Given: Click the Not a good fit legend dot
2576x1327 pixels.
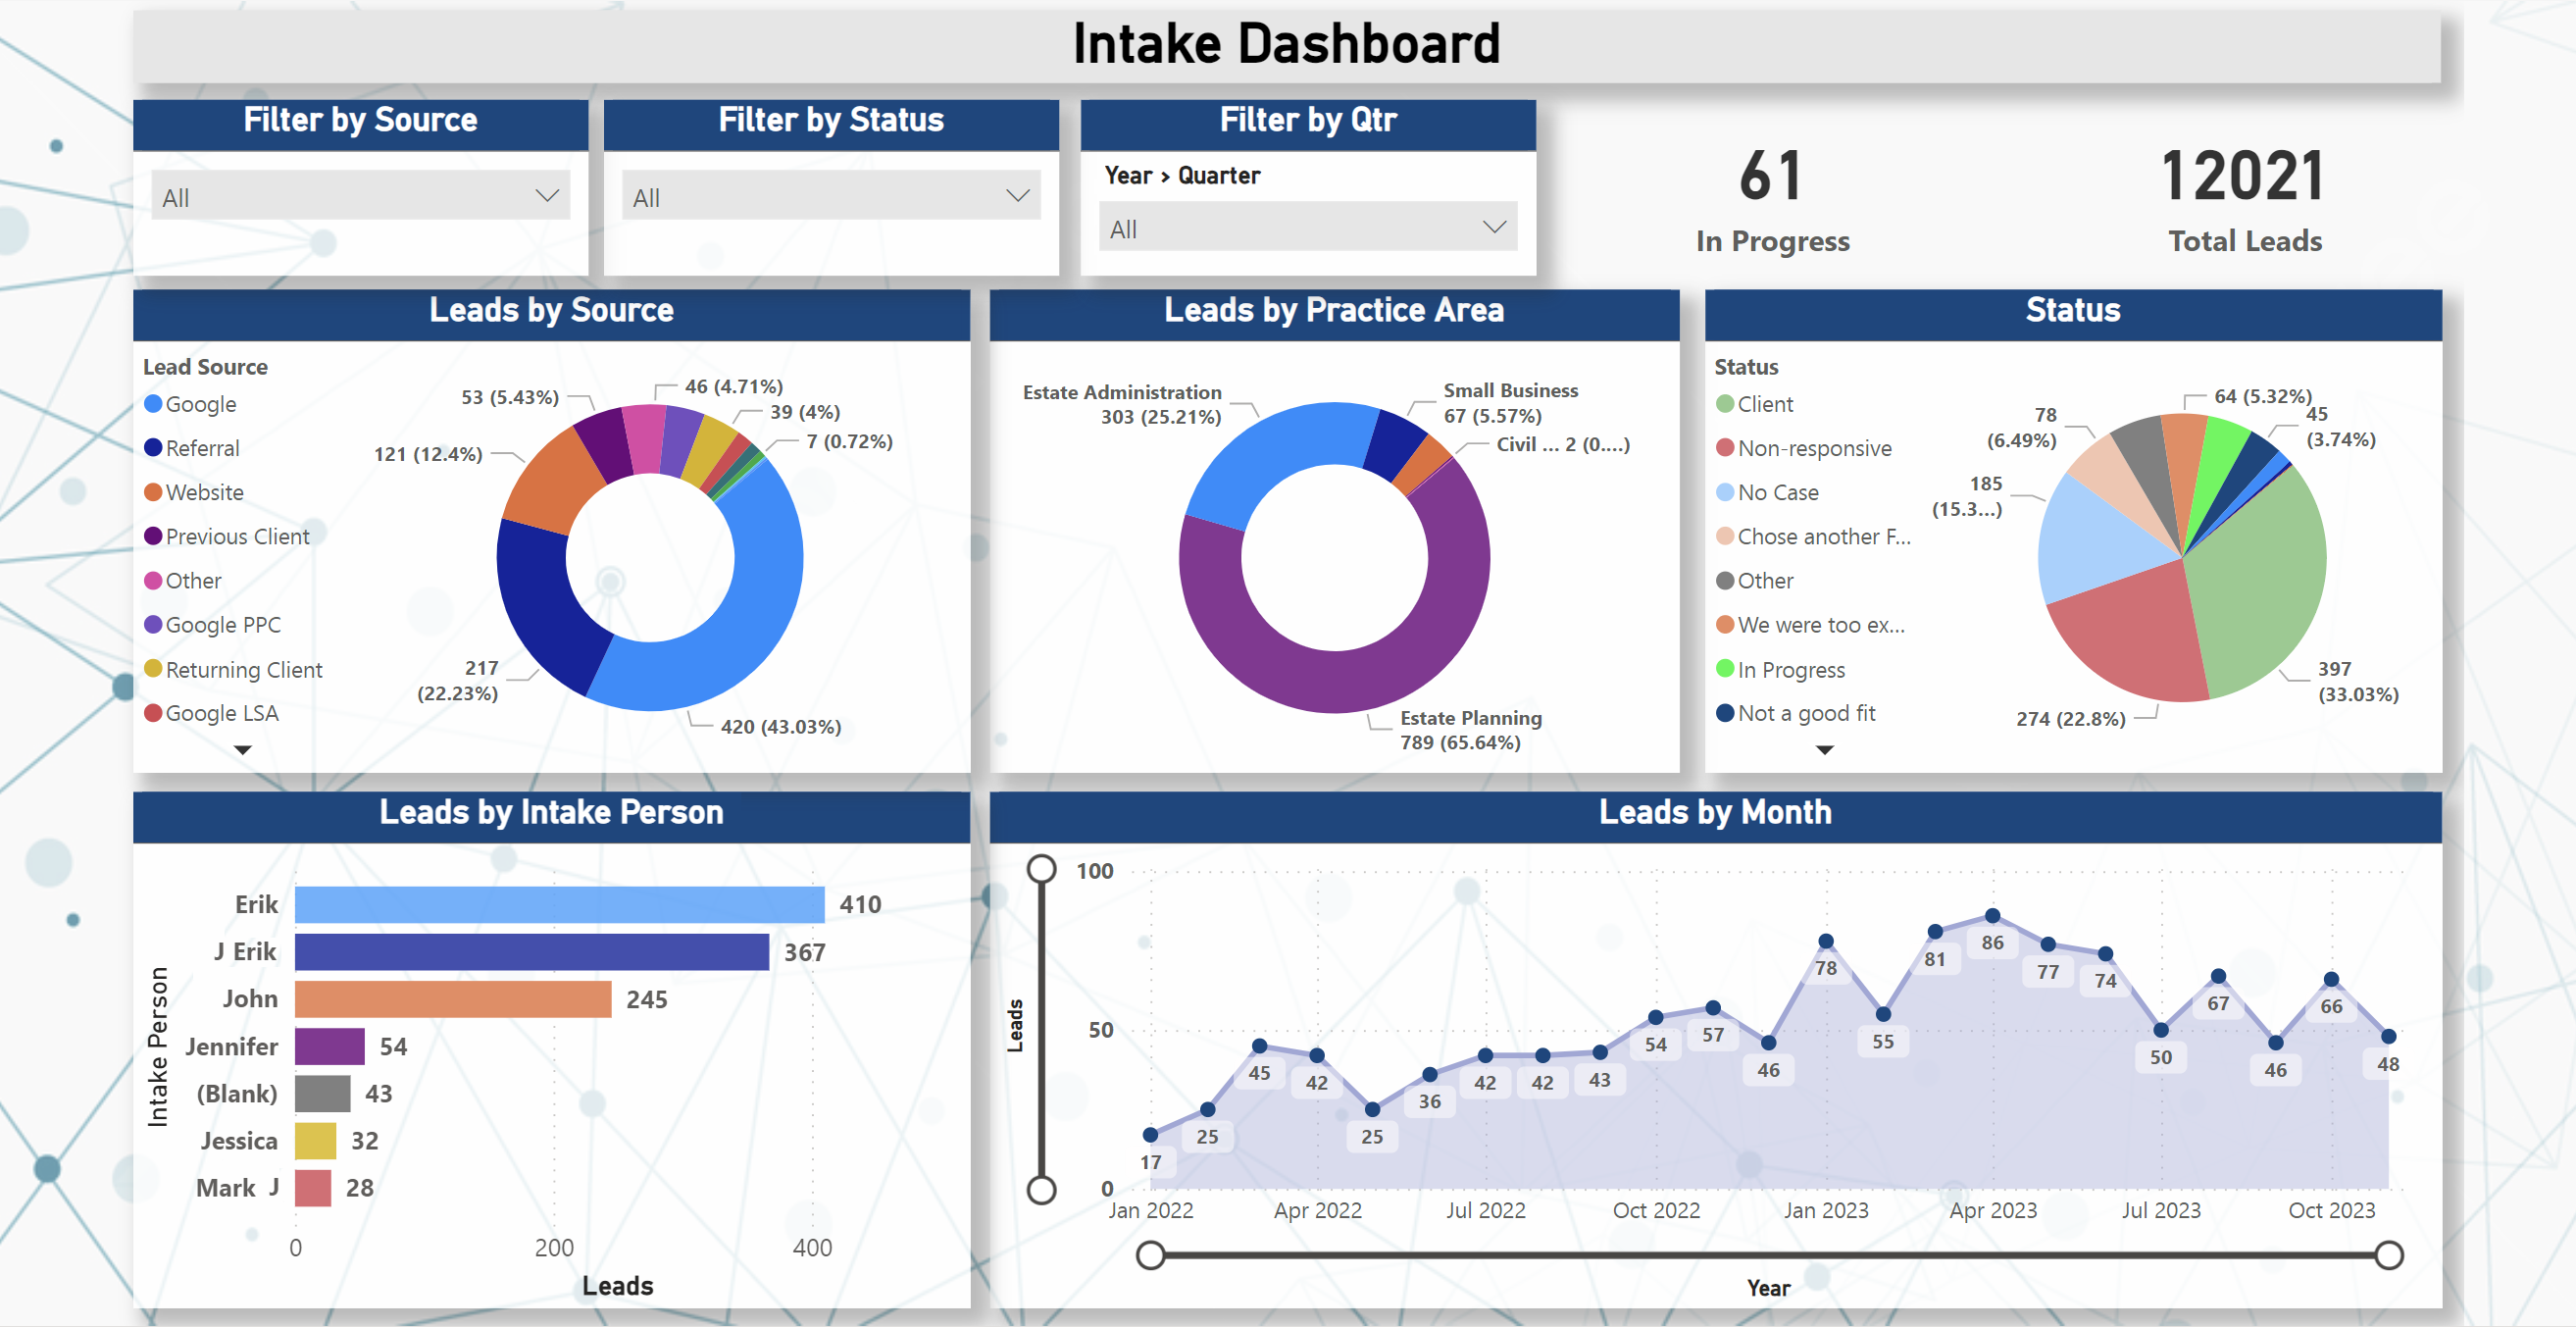Looking at the screenshot, I should [x=1725, y=713].
